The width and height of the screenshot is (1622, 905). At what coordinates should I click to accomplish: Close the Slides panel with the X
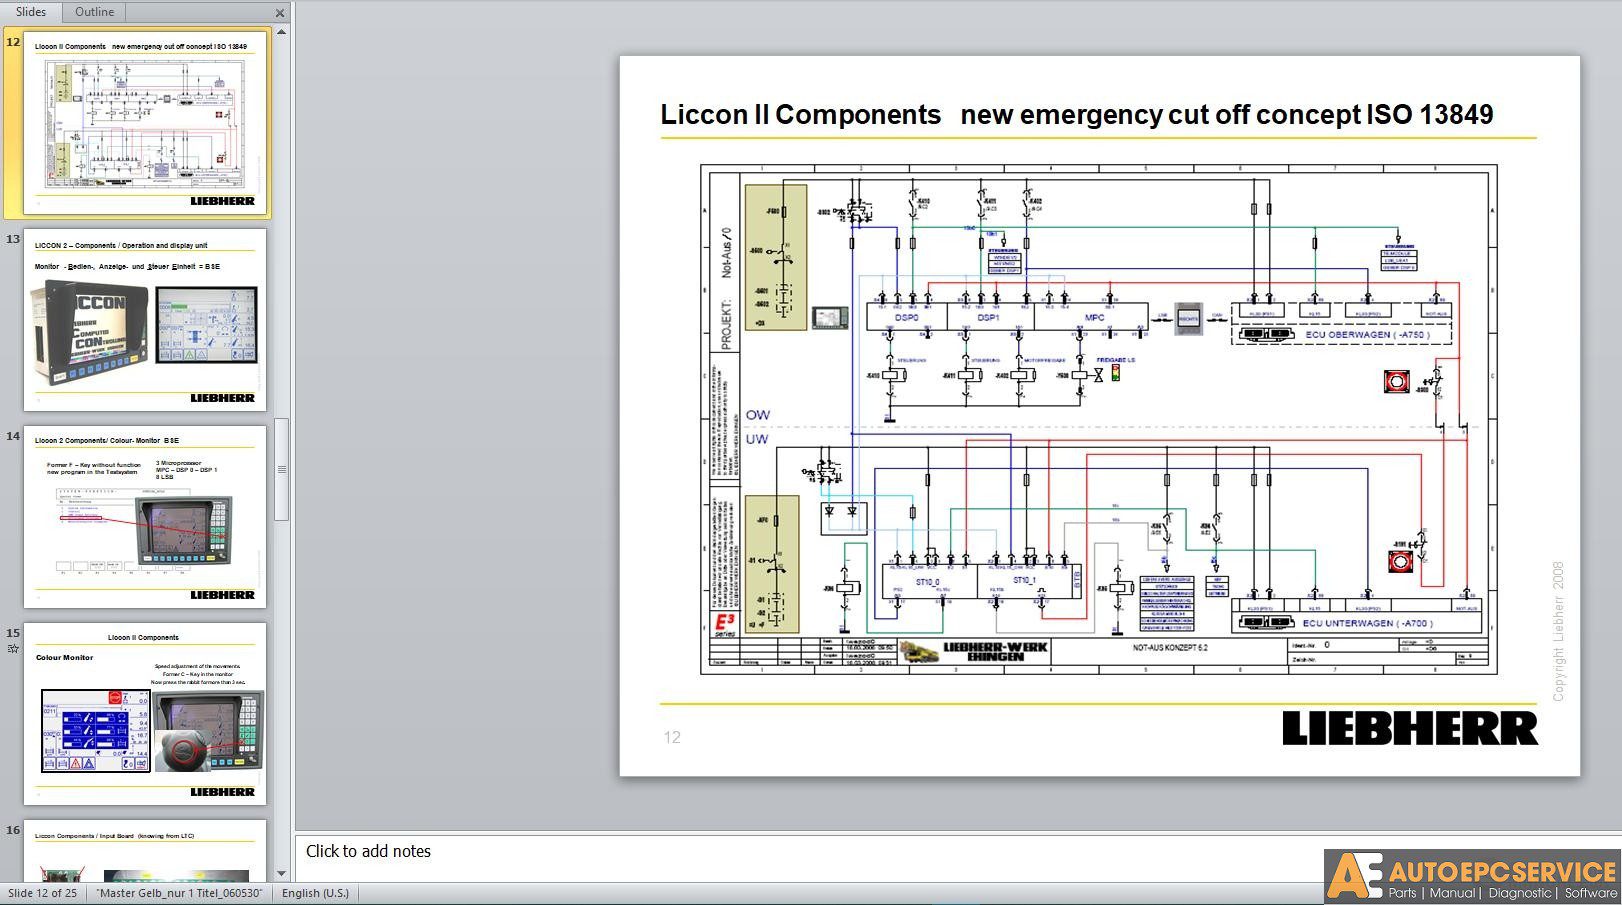[280, 13]
